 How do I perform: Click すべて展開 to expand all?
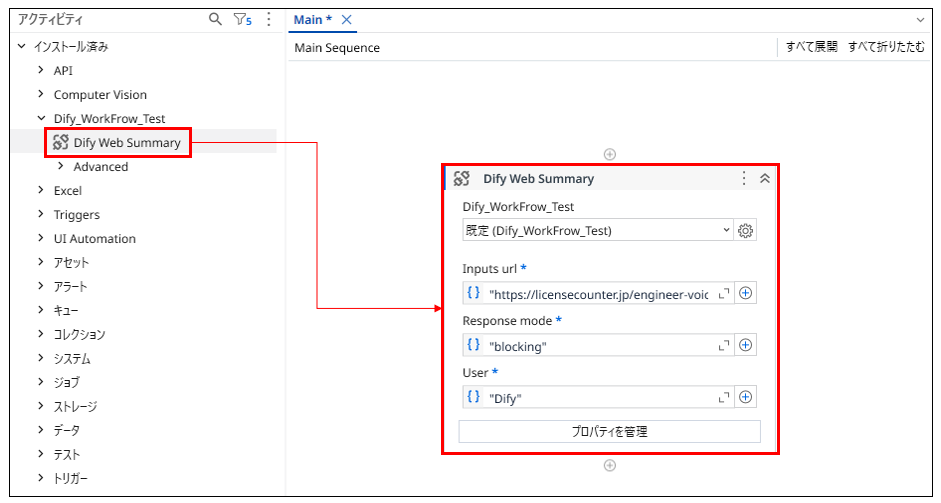(811, 47)
